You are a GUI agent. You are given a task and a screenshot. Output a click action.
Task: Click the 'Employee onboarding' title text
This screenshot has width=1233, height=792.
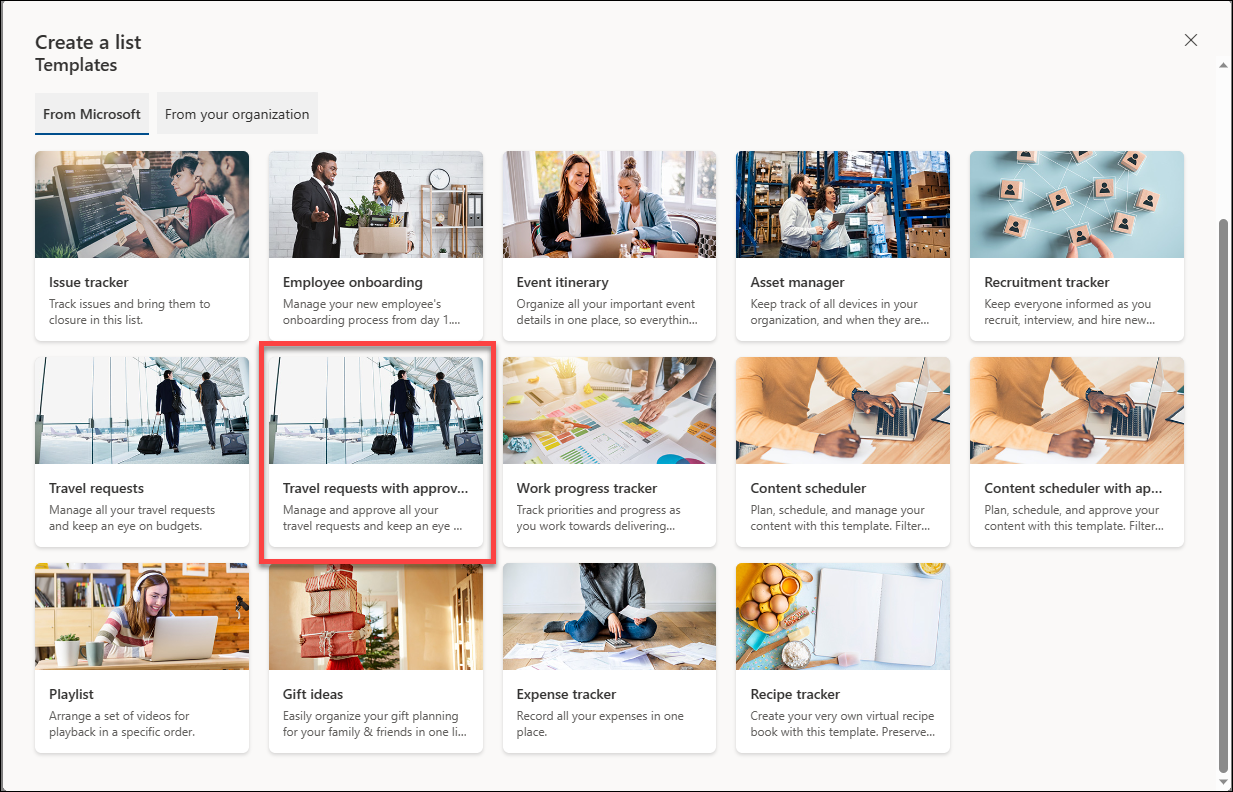(353, 282)
